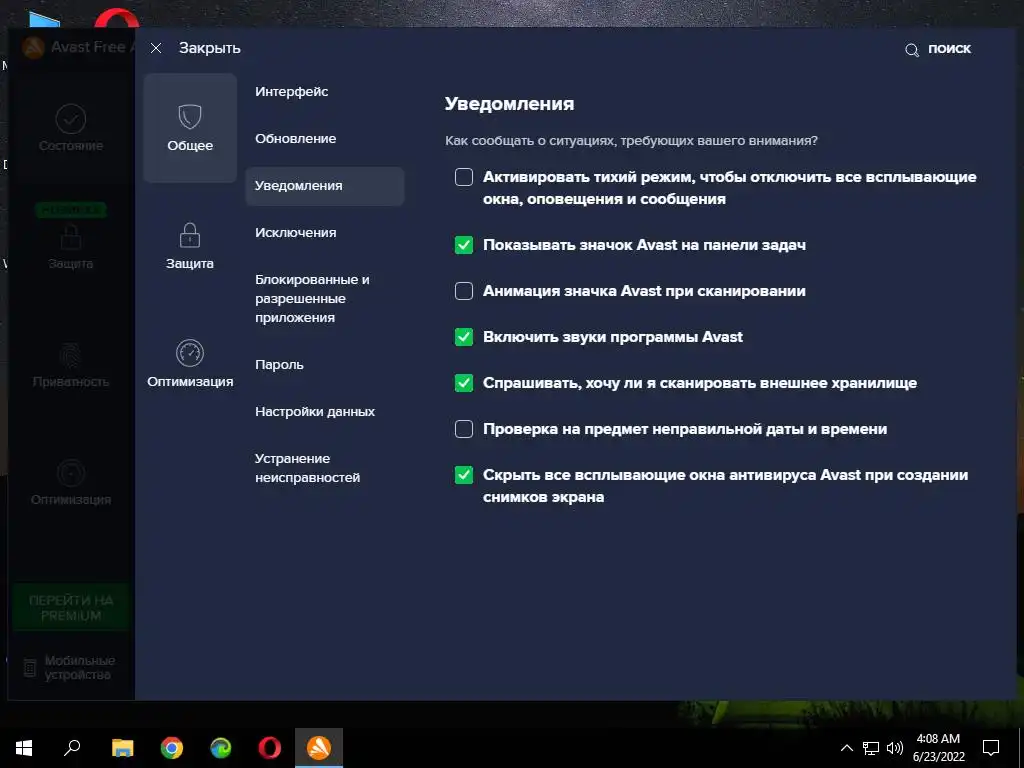Uncheck Спрашивать о сканировании внешнего хранилища
The width and height of the screenshot is (1024, 768).
pyautogui.click(x=464, y=383)
